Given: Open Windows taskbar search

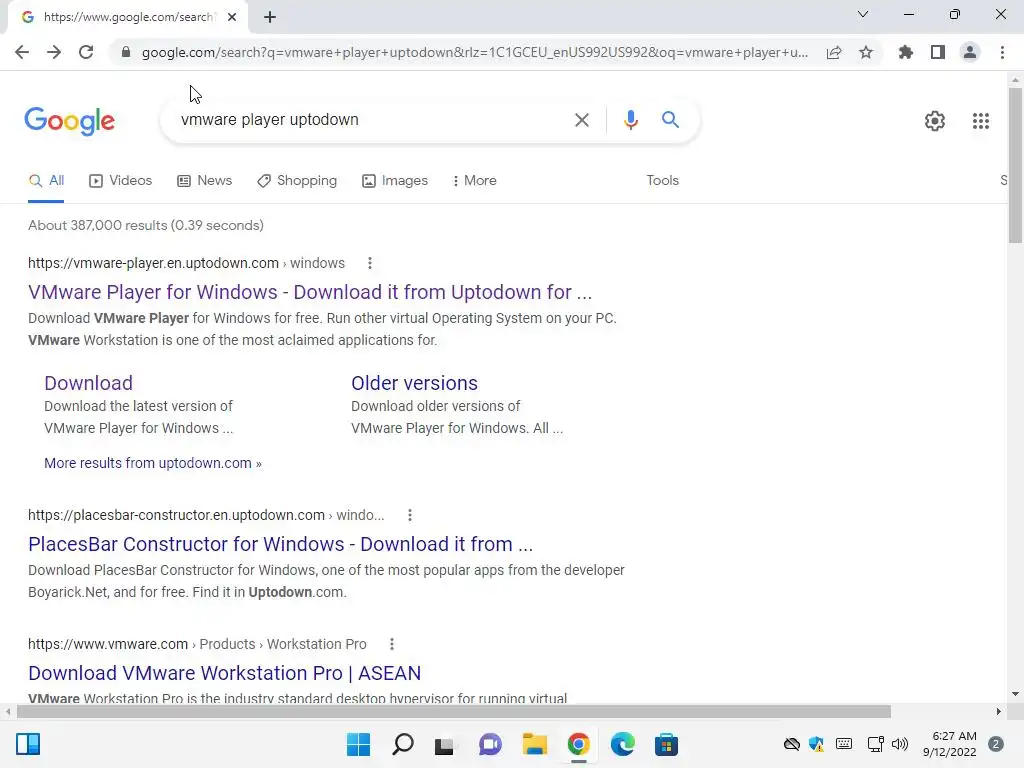Looking at the screenshot, I should tap(402, 744).
